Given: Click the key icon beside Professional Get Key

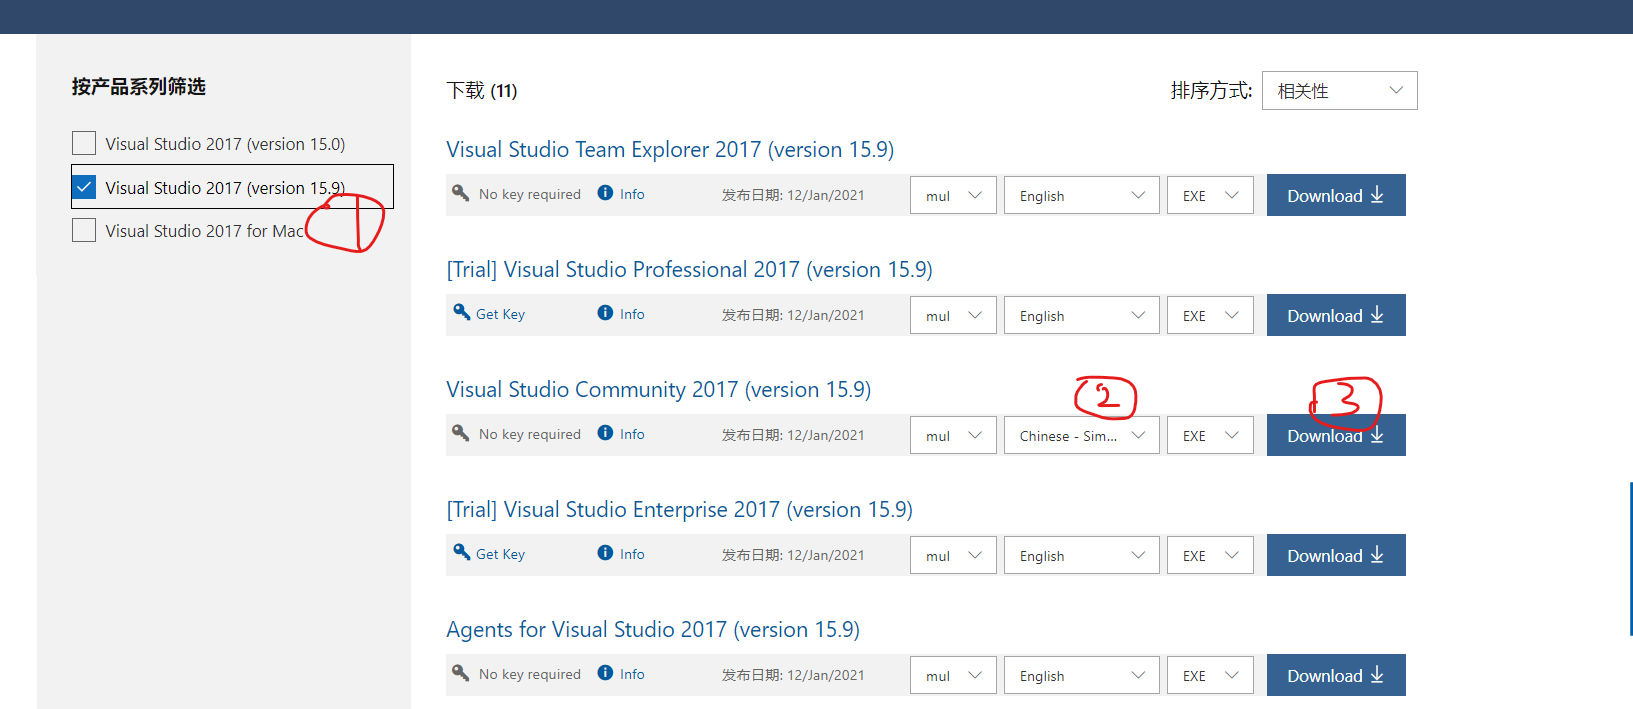Looking at the screenshot, I should click(461, 312).
